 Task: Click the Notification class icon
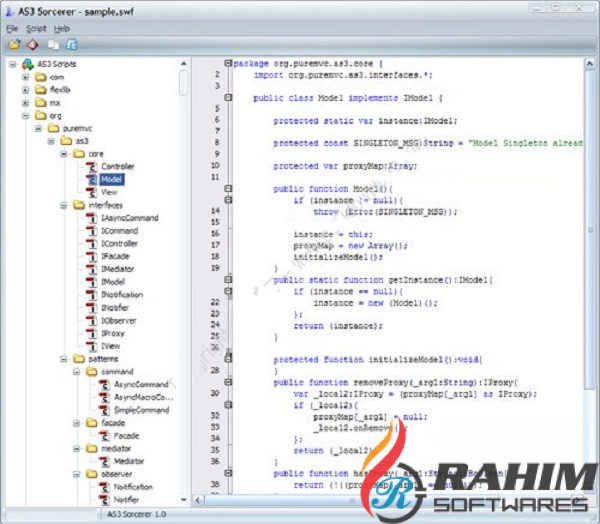coord(104,487)
